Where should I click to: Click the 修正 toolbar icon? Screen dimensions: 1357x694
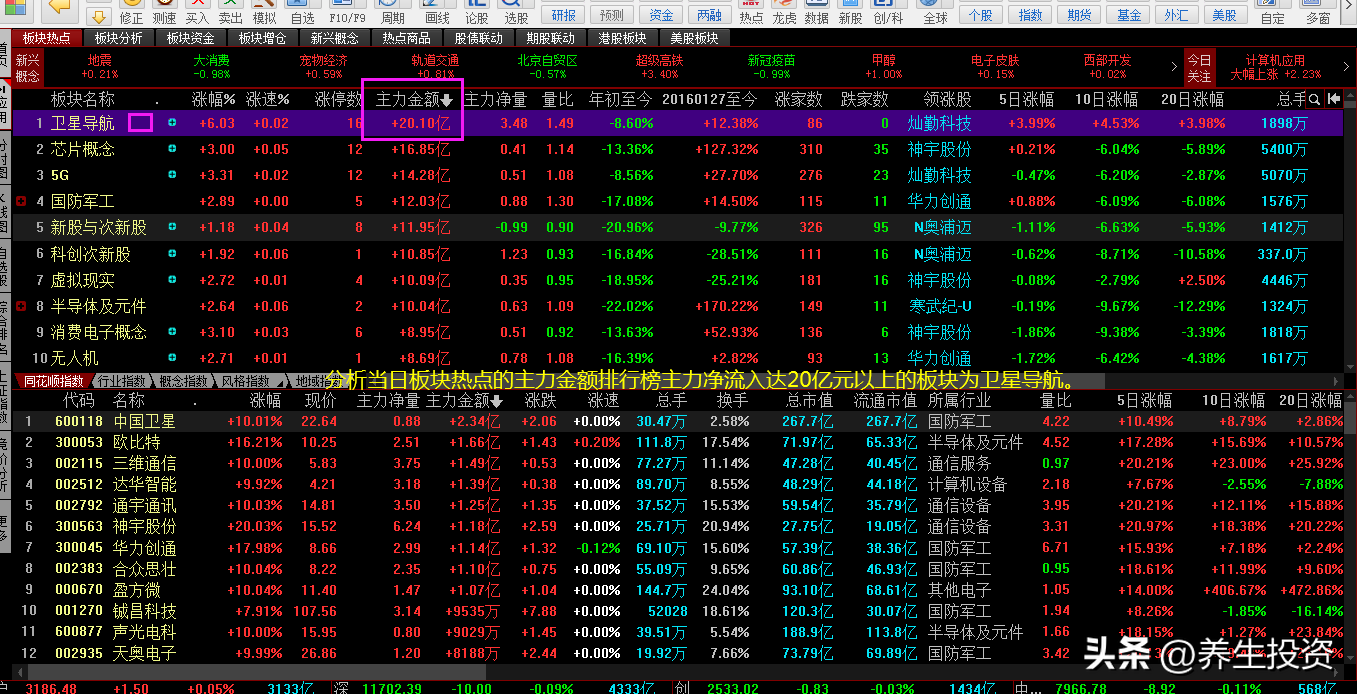131,13
